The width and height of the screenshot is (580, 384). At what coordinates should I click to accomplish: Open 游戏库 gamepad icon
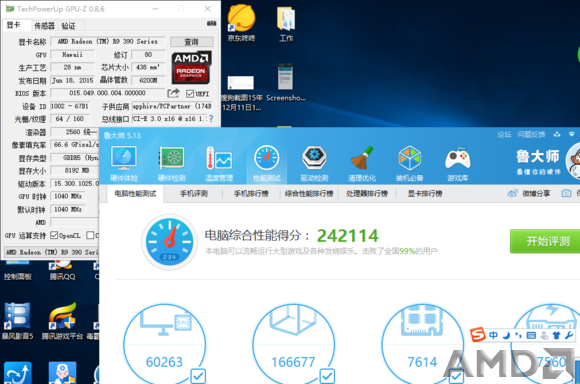click(x=458, y=163)
